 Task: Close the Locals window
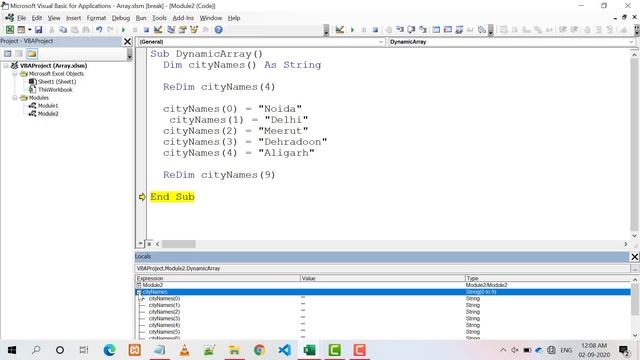click(x=635, y=256)
